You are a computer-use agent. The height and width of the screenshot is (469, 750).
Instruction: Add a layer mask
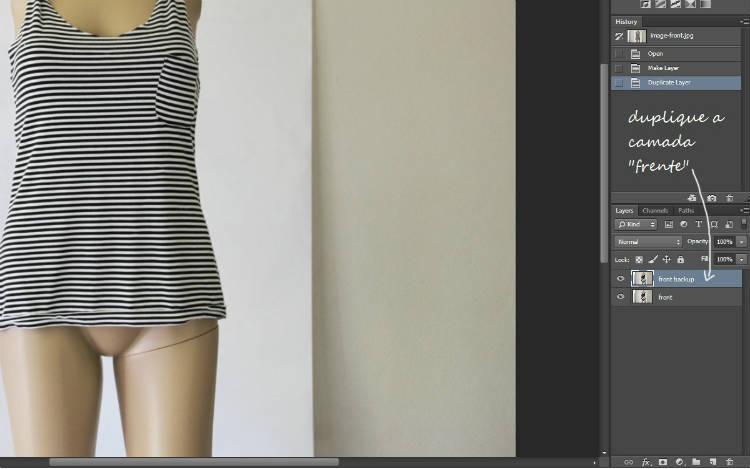click(x=662, y=462)
